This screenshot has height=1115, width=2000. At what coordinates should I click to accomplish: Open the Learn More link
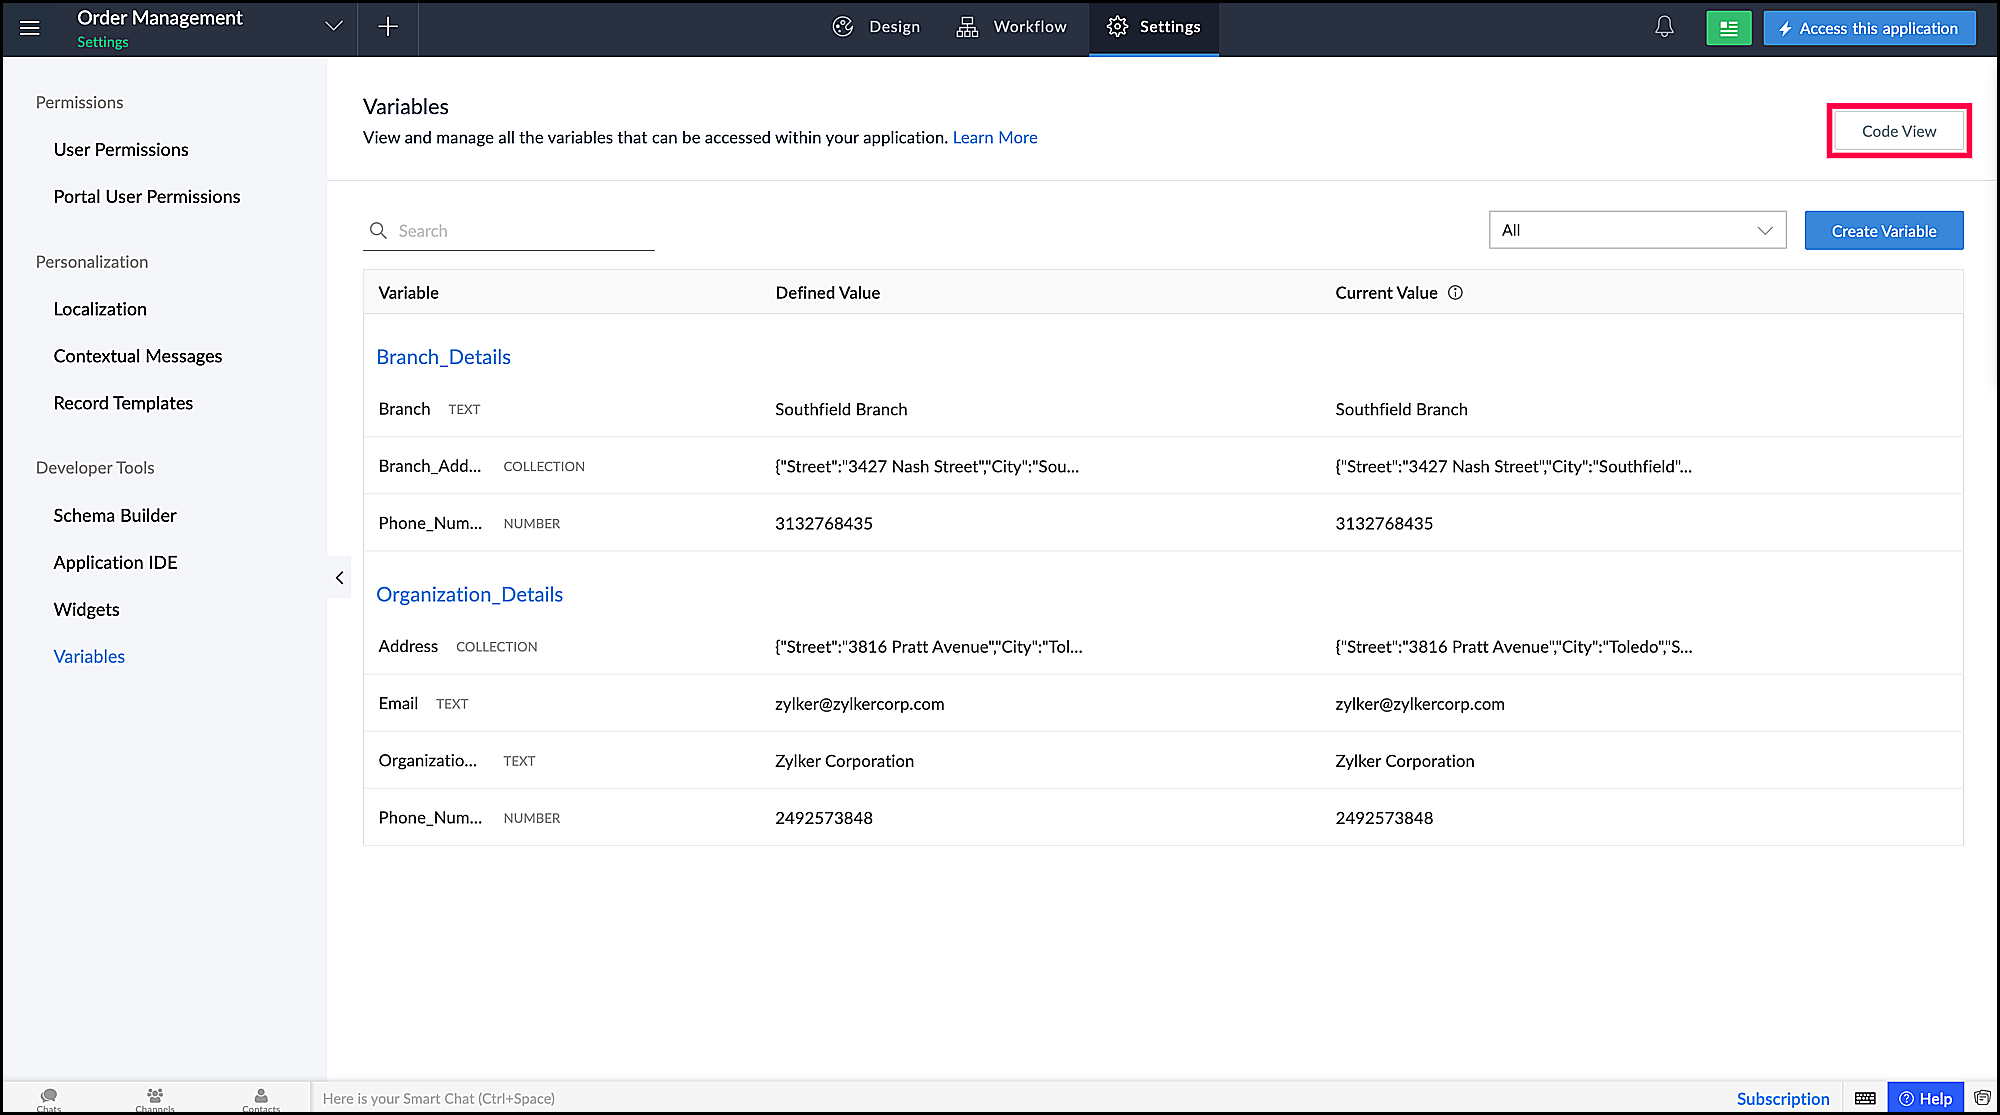pos(994,138)
